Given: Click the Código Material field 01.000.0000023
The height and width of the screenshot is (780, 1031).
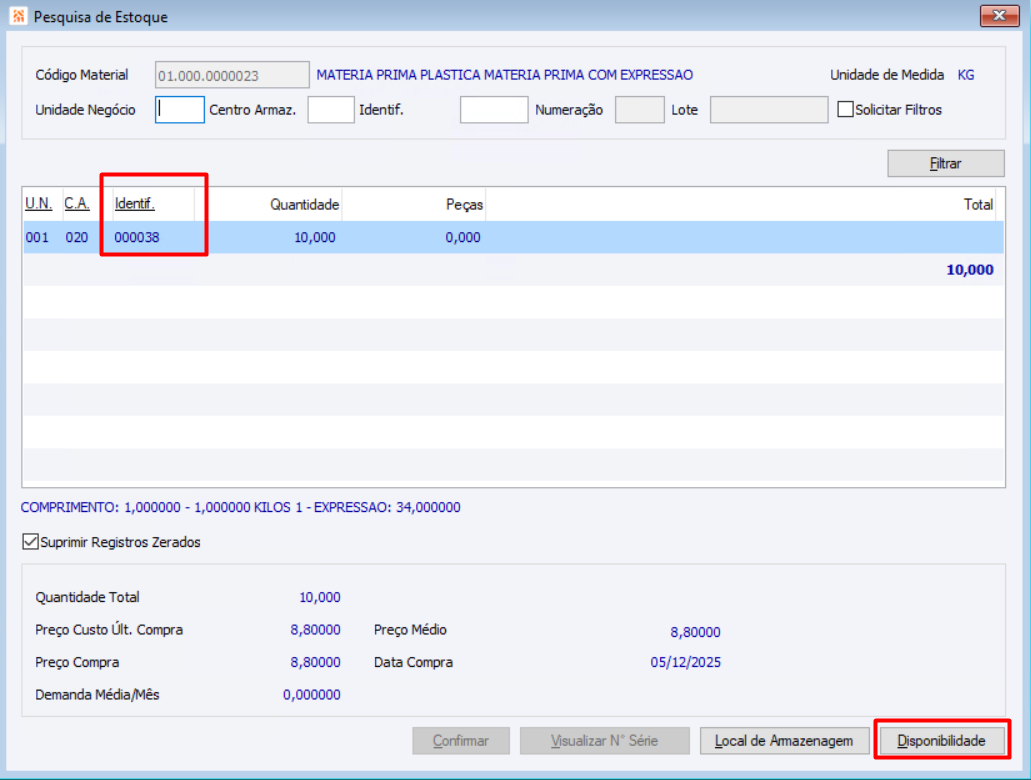Looking at the screenshot, I should [x=232, y=75].
